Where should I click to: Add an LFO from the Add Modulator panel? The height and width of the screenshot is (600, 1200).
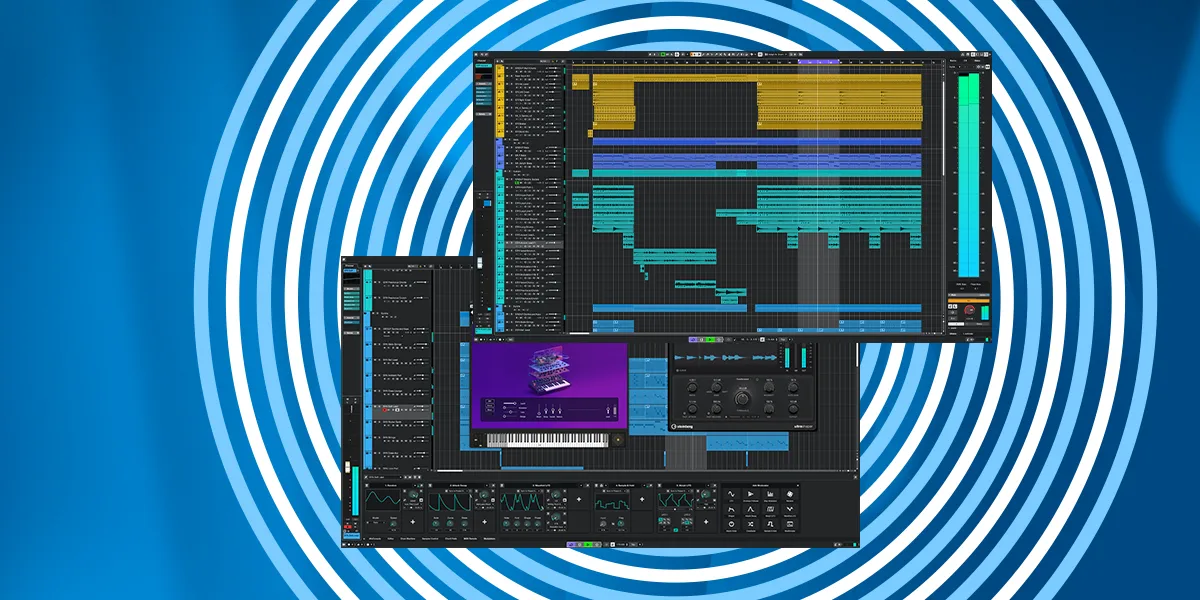point(731,494)
